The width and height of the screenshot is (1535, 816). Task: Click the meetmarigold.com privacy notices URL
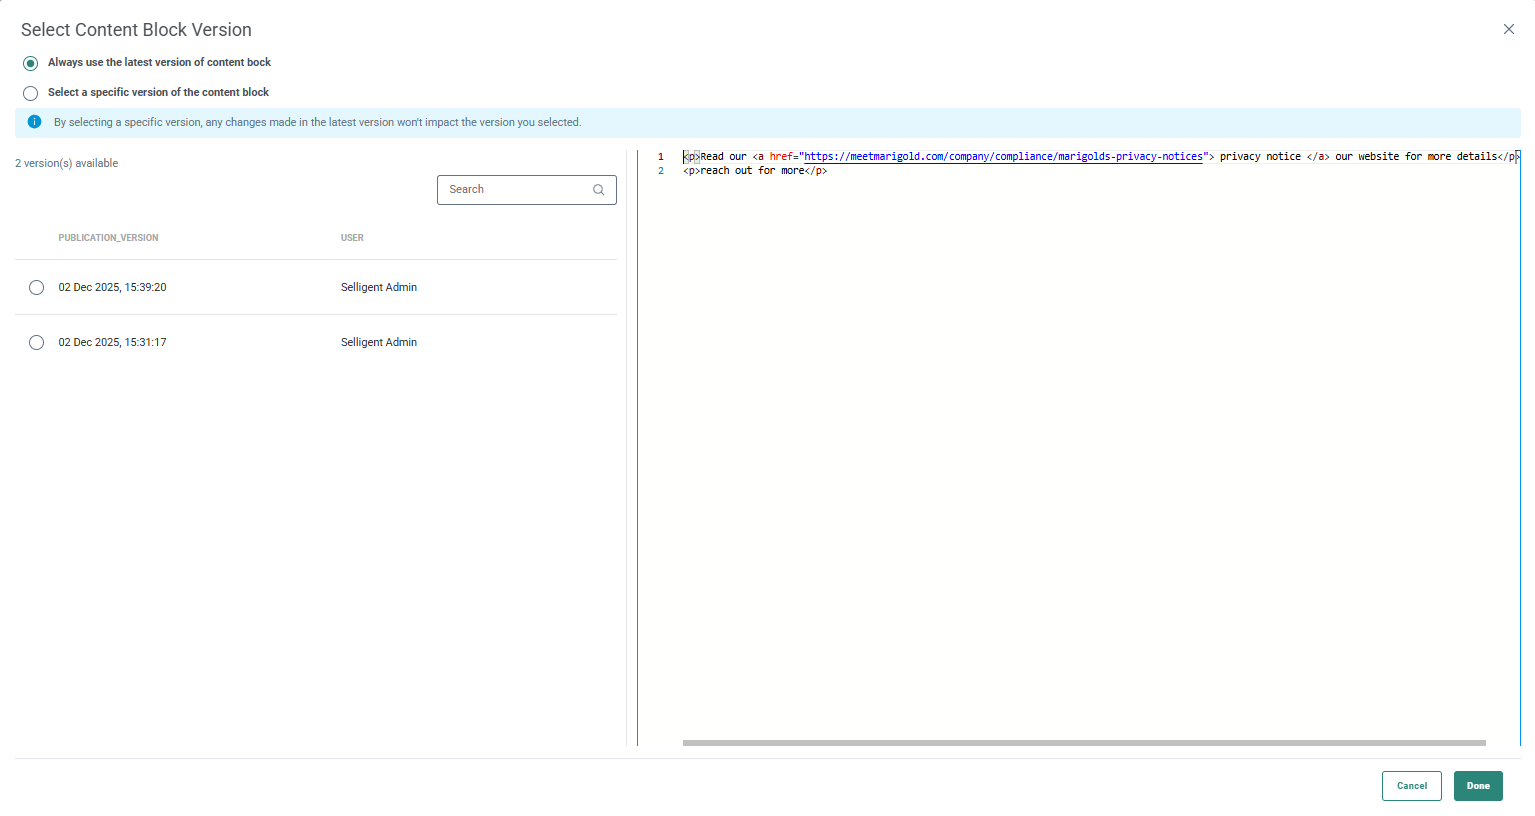pos(1003,157)
